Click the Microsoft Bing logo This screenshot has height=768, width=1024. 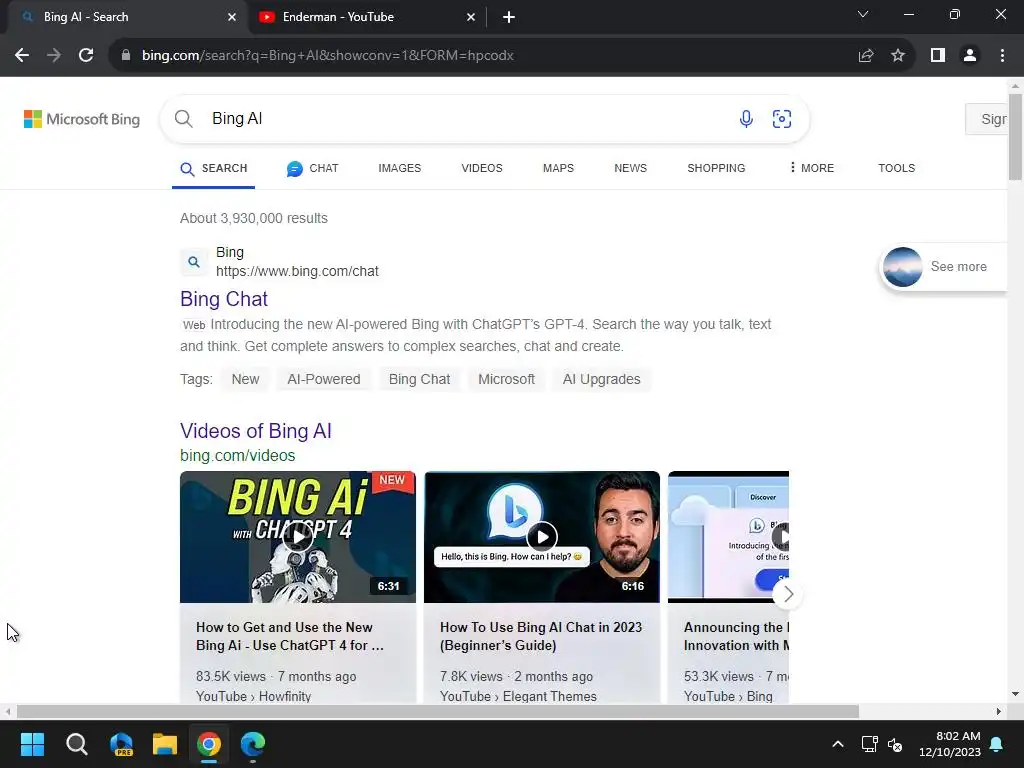82,119
